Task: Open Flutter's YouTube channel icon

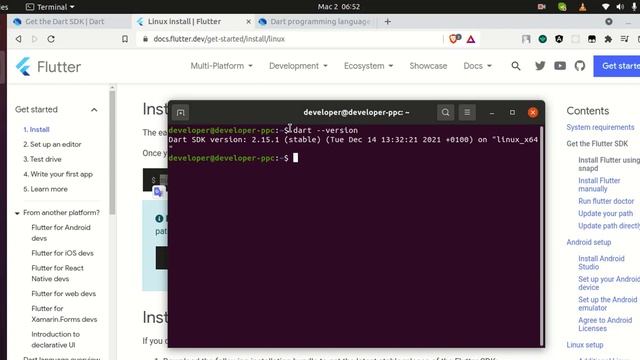Action: (560, 66)
